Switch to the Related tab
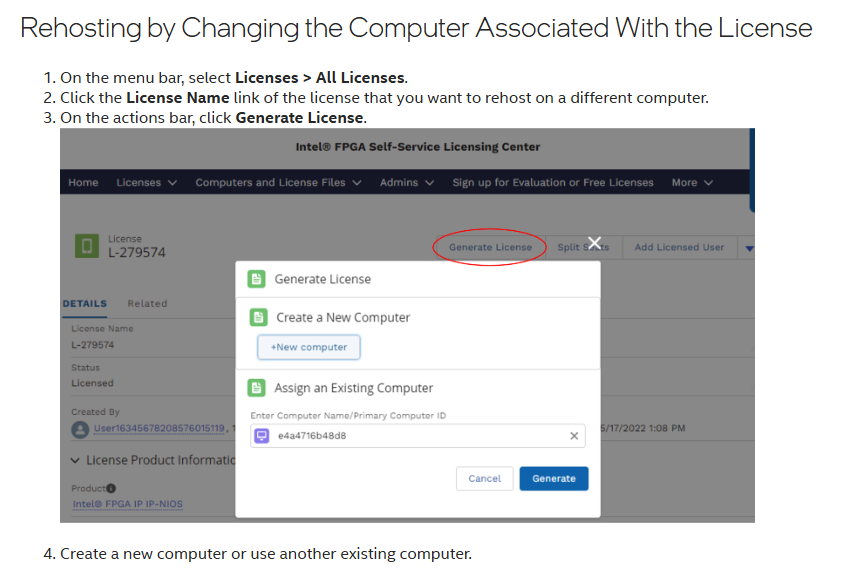 click(147, 304)
